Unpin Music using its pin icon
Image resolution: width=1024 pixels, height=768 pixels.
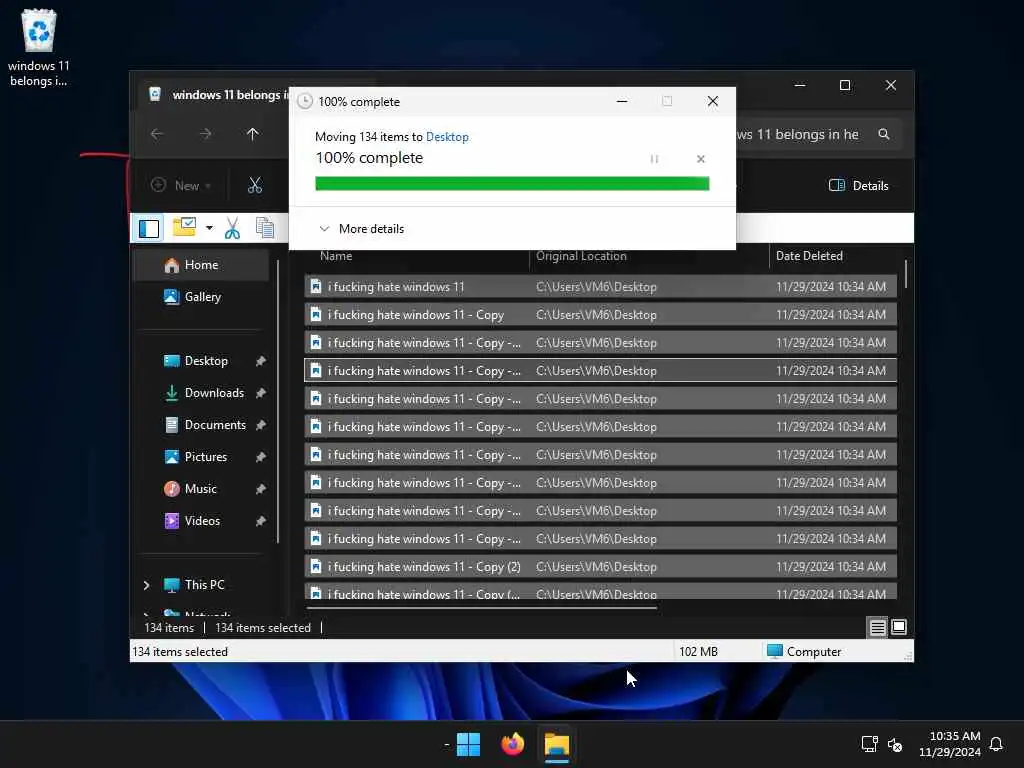tap(261, 489)
